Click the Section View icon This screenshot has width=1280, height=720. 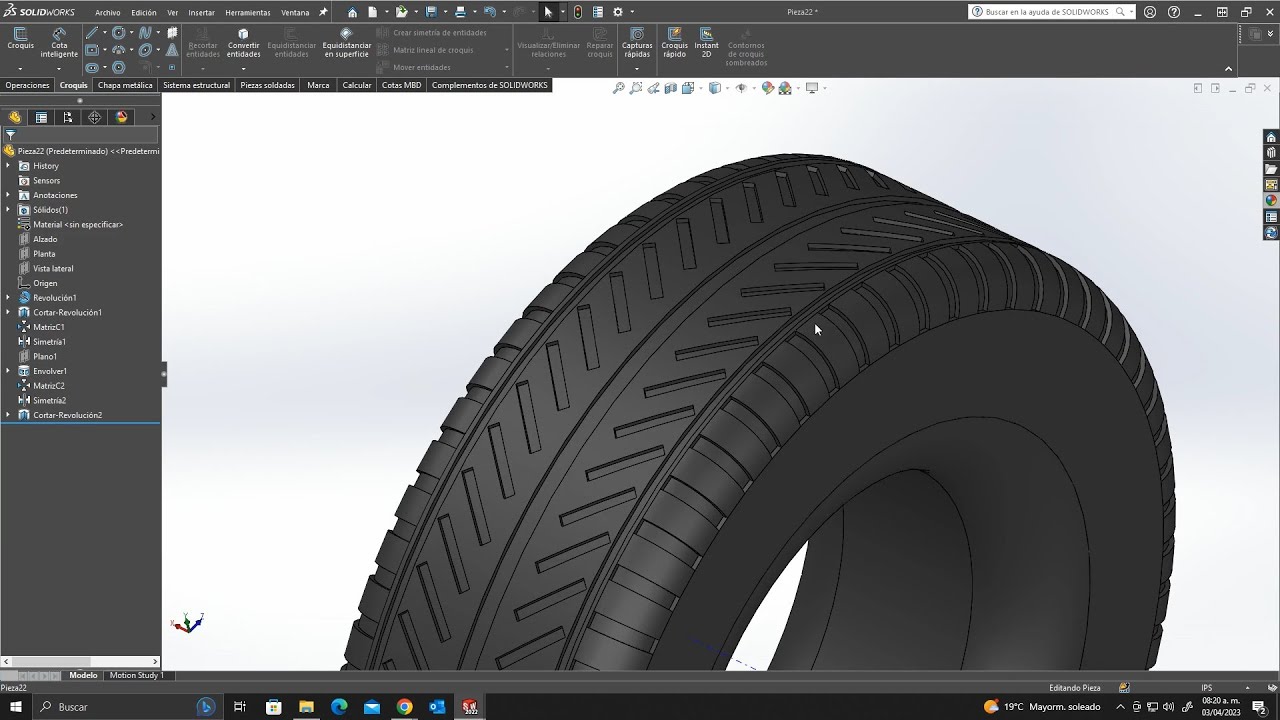click(x=670, y=88)
